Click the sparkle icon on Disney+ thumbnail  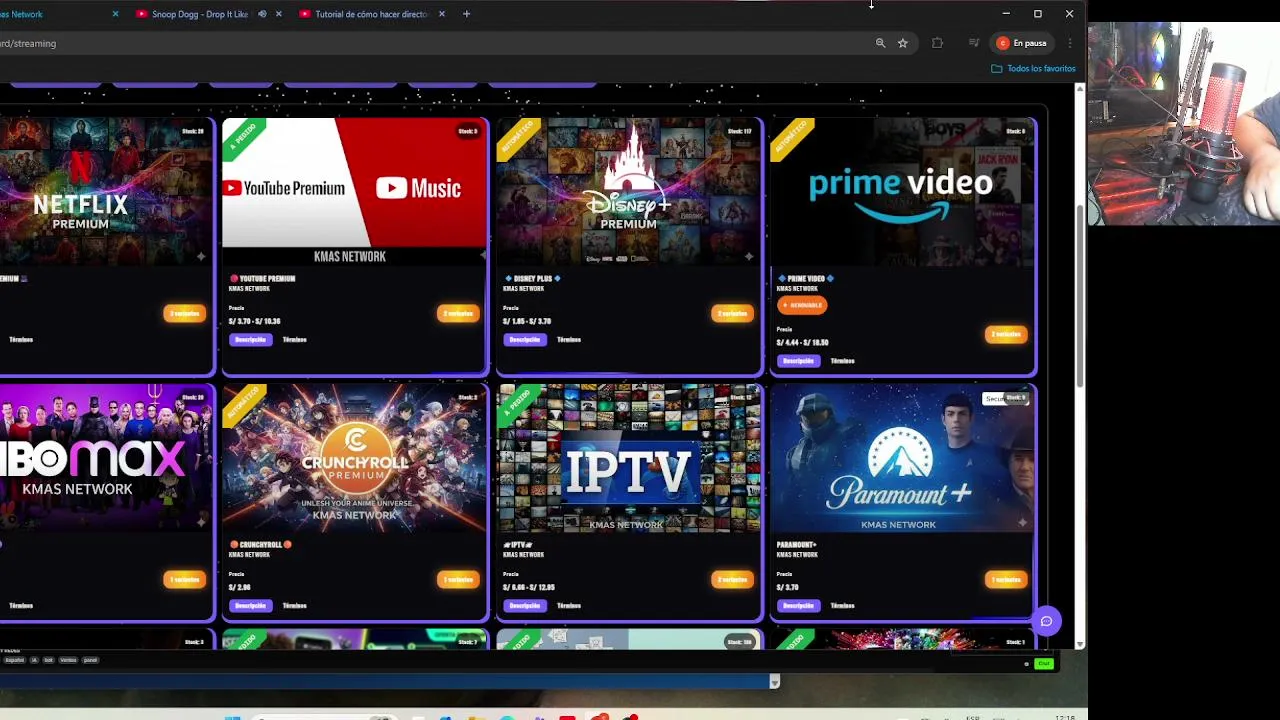coord(748,257)
